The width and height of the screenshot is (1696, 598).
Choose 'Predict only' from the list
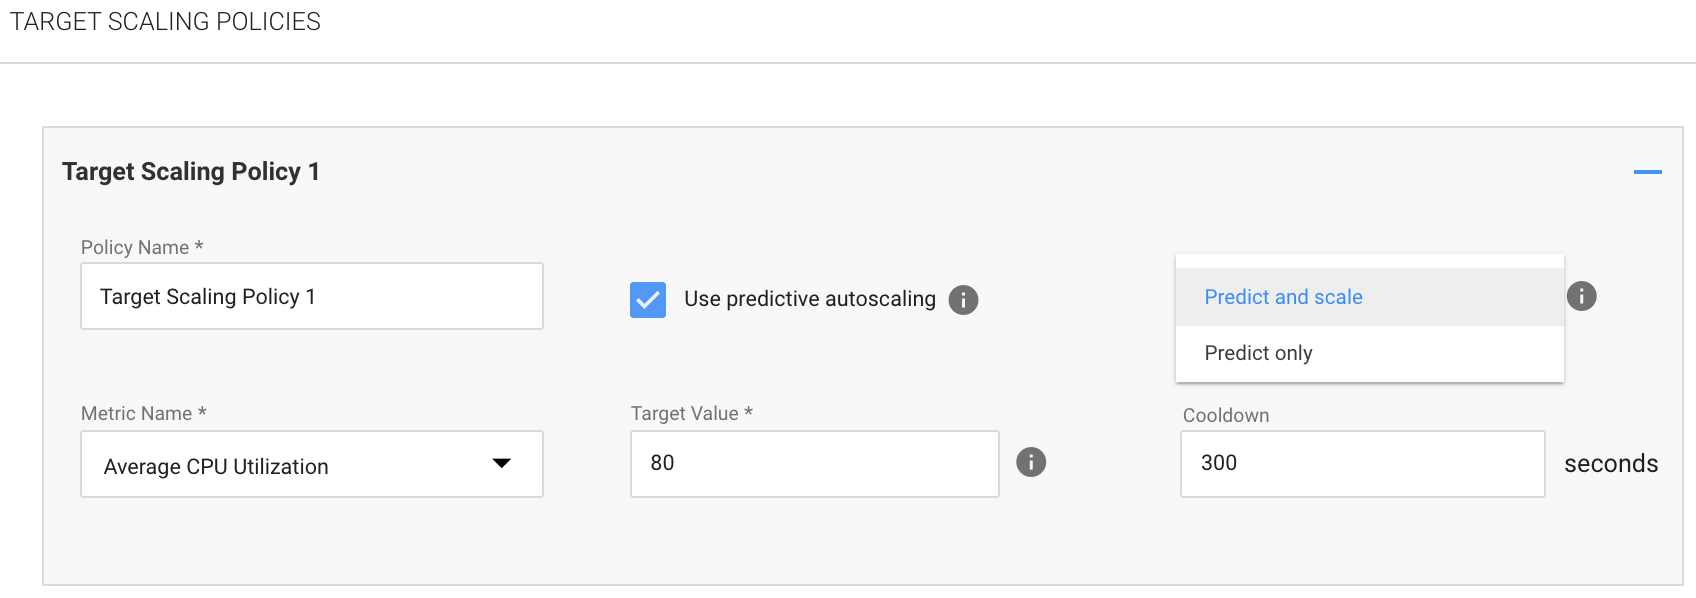[x=1258, y=353]
